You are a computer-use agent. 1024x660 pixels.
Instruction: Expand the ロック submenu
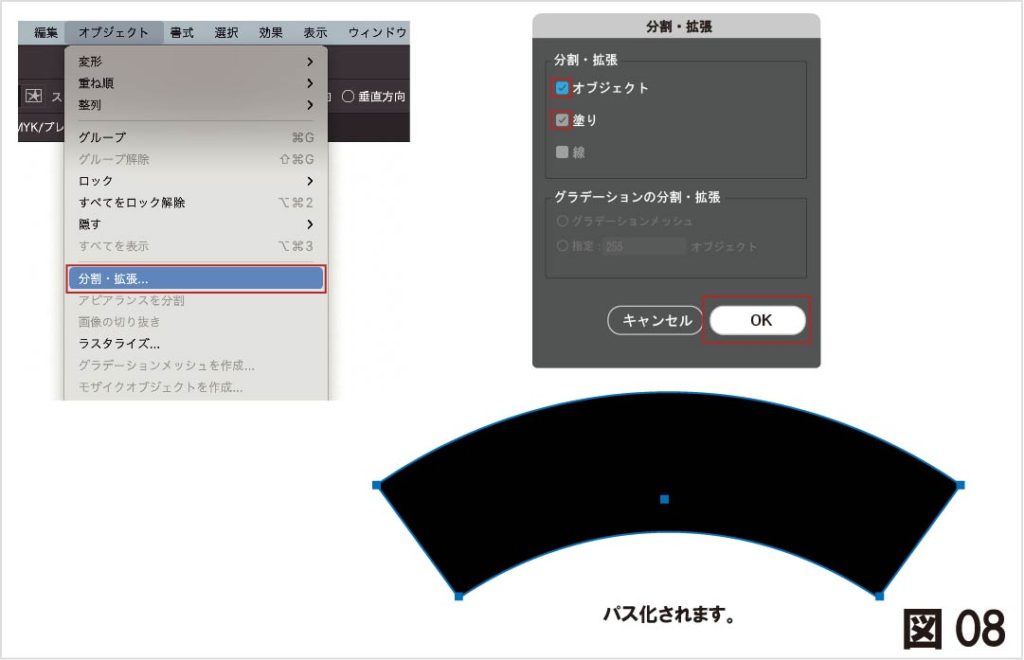pyautogui.click(x=195, y=181)
